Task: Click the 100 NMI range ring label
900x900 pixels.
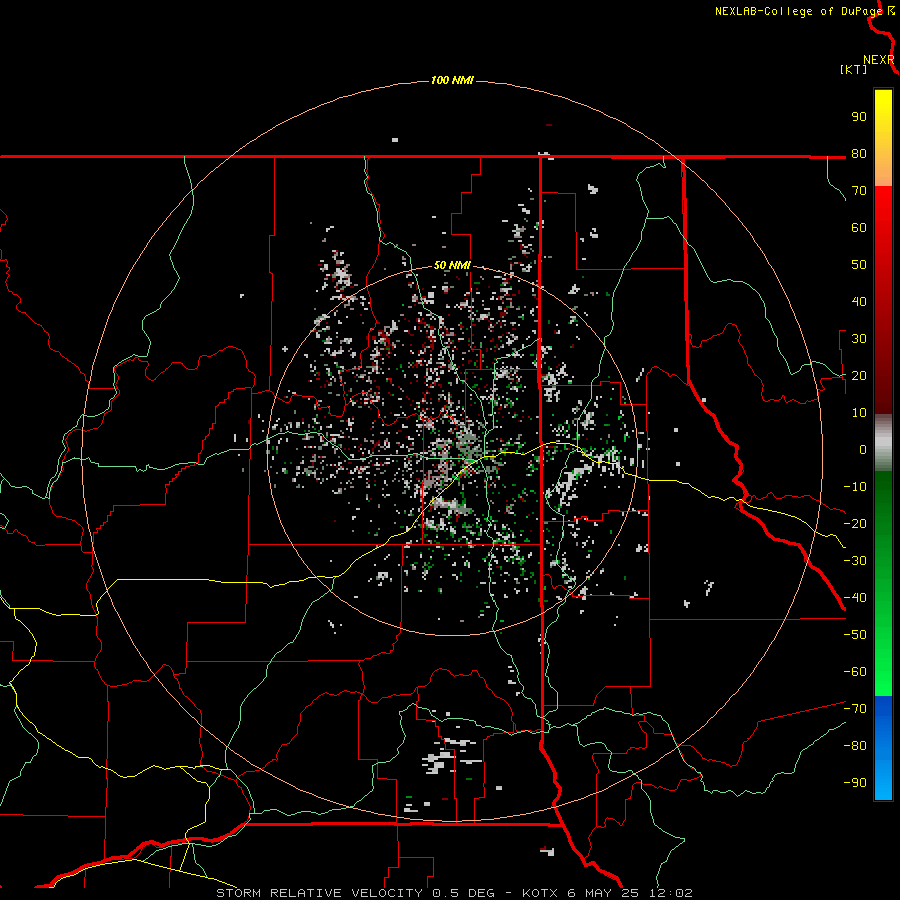Action: point(452,80)
